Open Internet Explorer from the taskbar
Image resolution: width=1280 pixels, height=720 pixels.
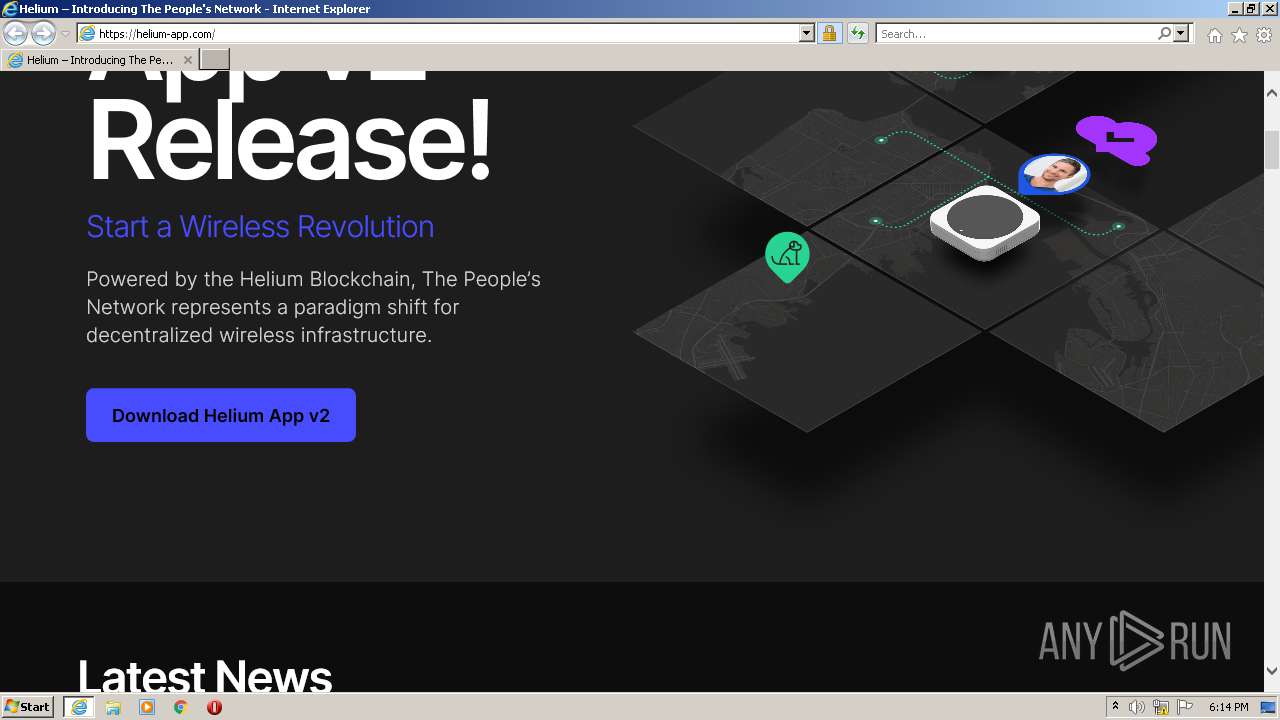click(79, 707)
